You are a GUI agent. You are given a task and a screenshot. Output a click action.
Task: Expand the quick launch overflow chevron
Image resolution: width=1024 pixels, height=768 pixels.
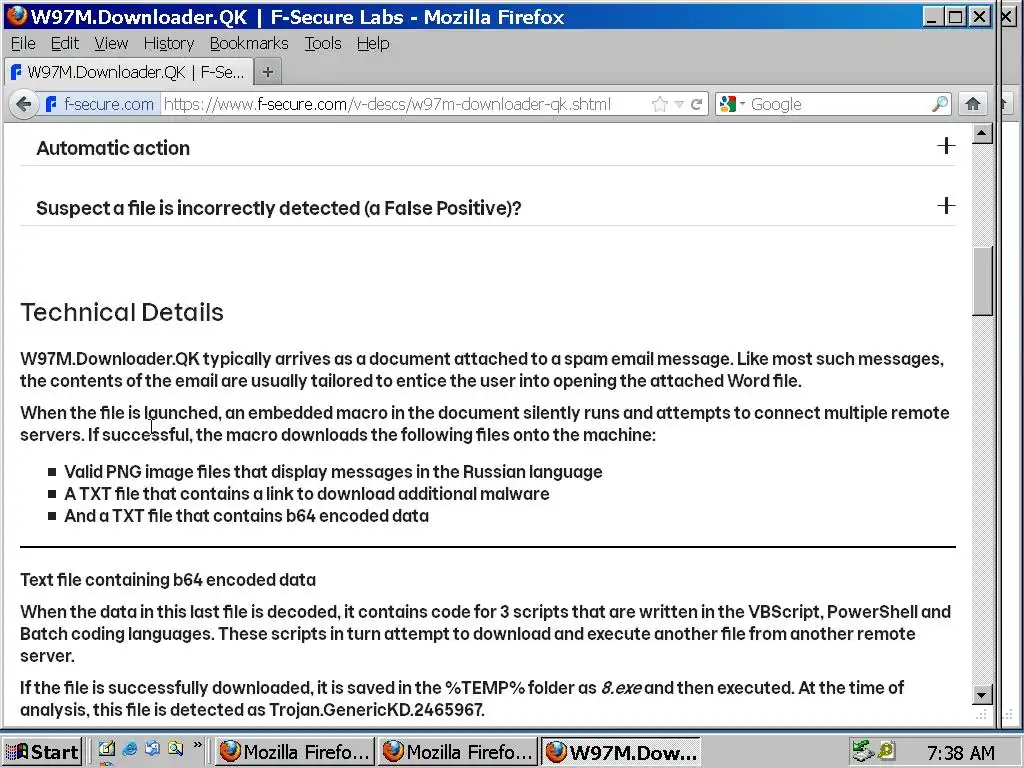pyautogui.click(x=198, y=746)
